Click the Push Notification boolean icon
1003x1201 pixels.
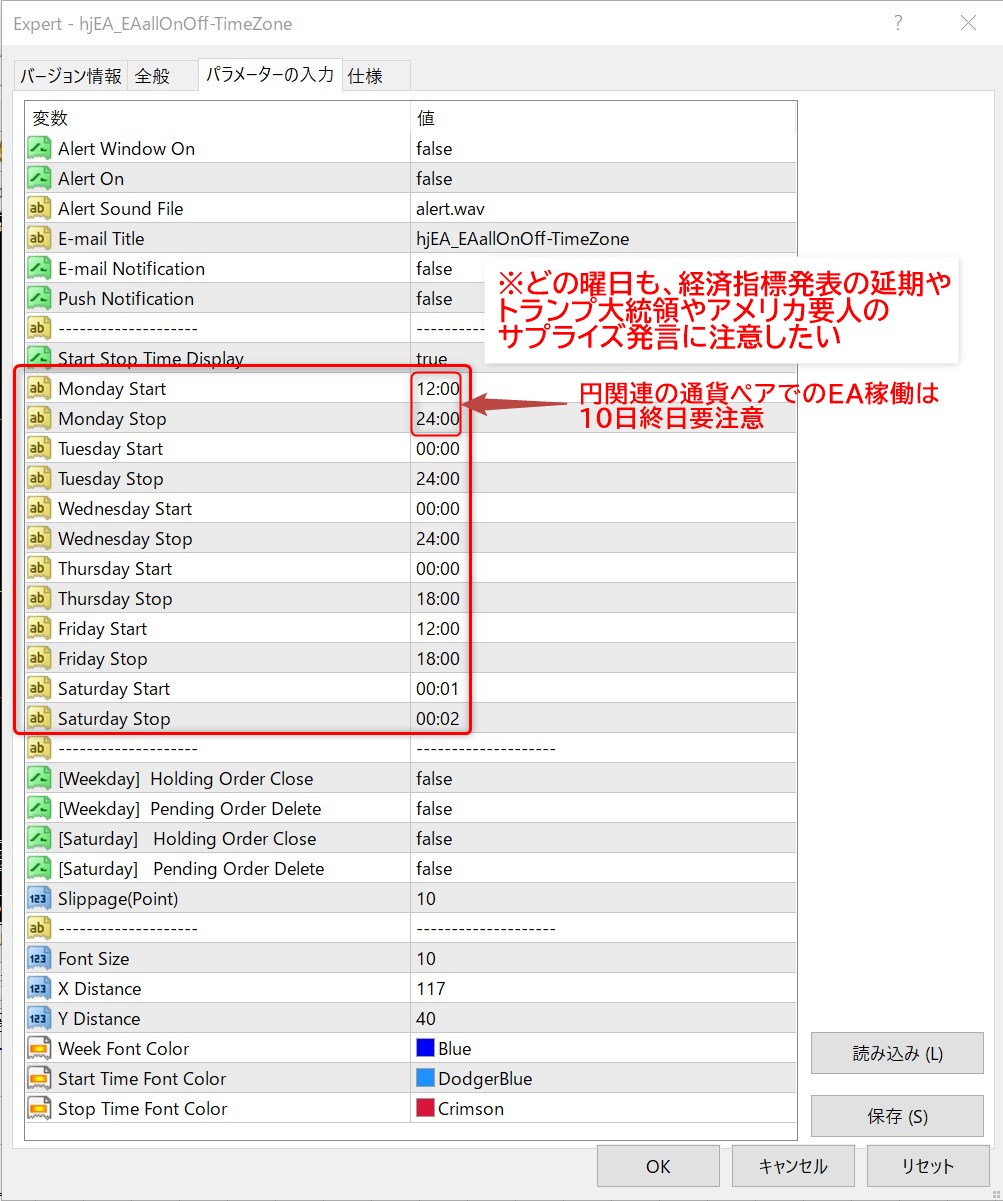tap(39, 299)
